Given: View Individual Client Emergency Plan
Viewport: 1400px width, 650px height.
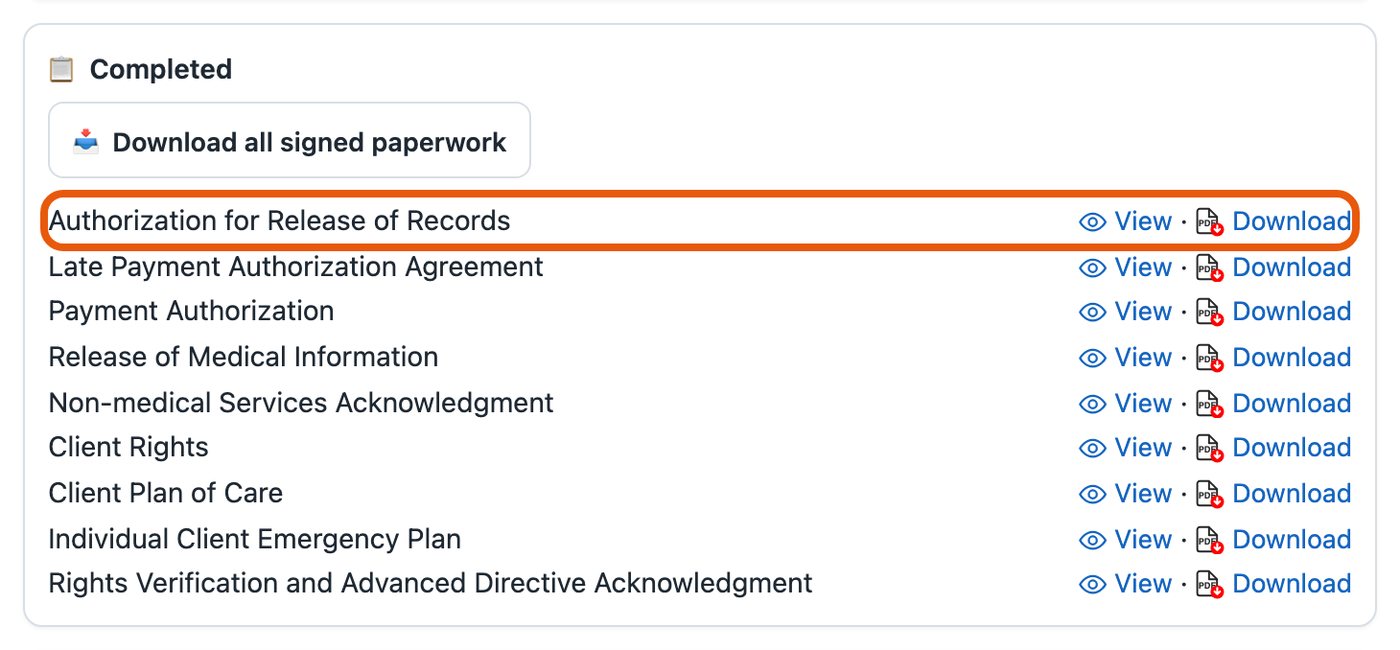Looking at the screenshot, I should click(1143, 540).
